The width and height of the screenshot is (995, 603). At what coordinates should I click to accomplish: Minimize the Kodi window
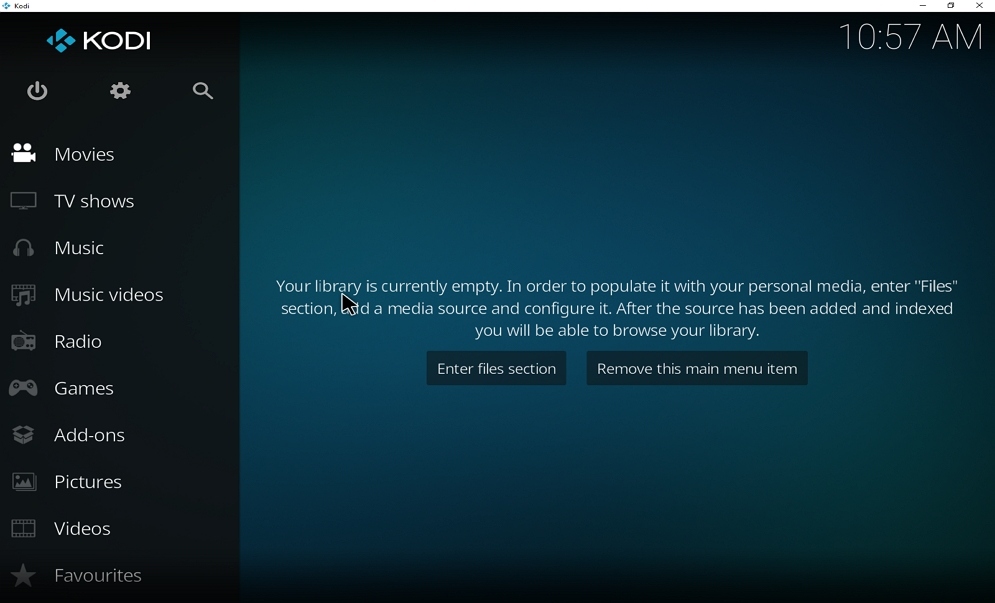click(x=923, y=6)
